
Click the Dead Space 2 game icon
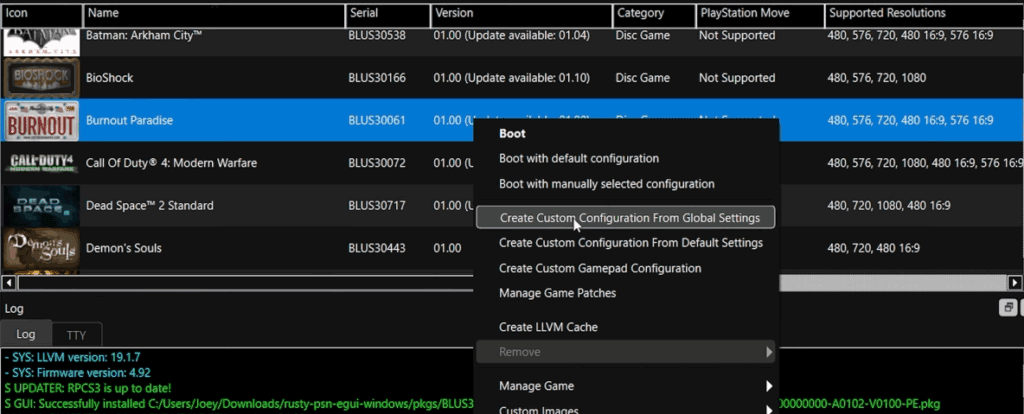pyautogui.click(x=40, y=206)
